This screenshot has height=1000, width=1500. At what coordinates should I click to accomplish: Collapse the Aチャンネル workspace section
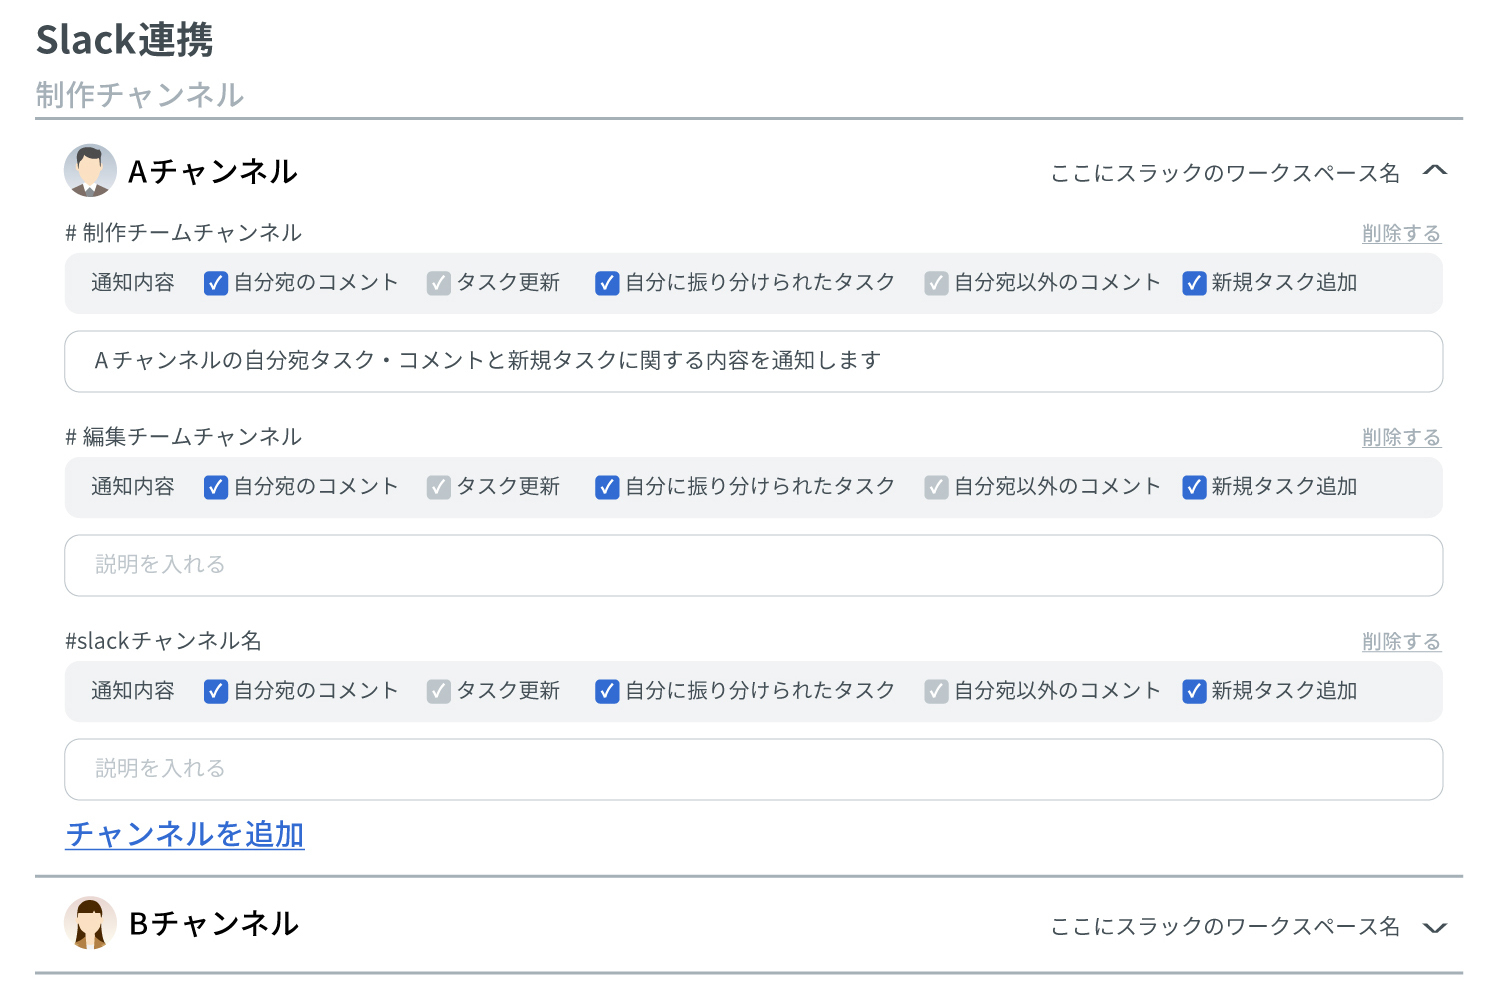1435,171
